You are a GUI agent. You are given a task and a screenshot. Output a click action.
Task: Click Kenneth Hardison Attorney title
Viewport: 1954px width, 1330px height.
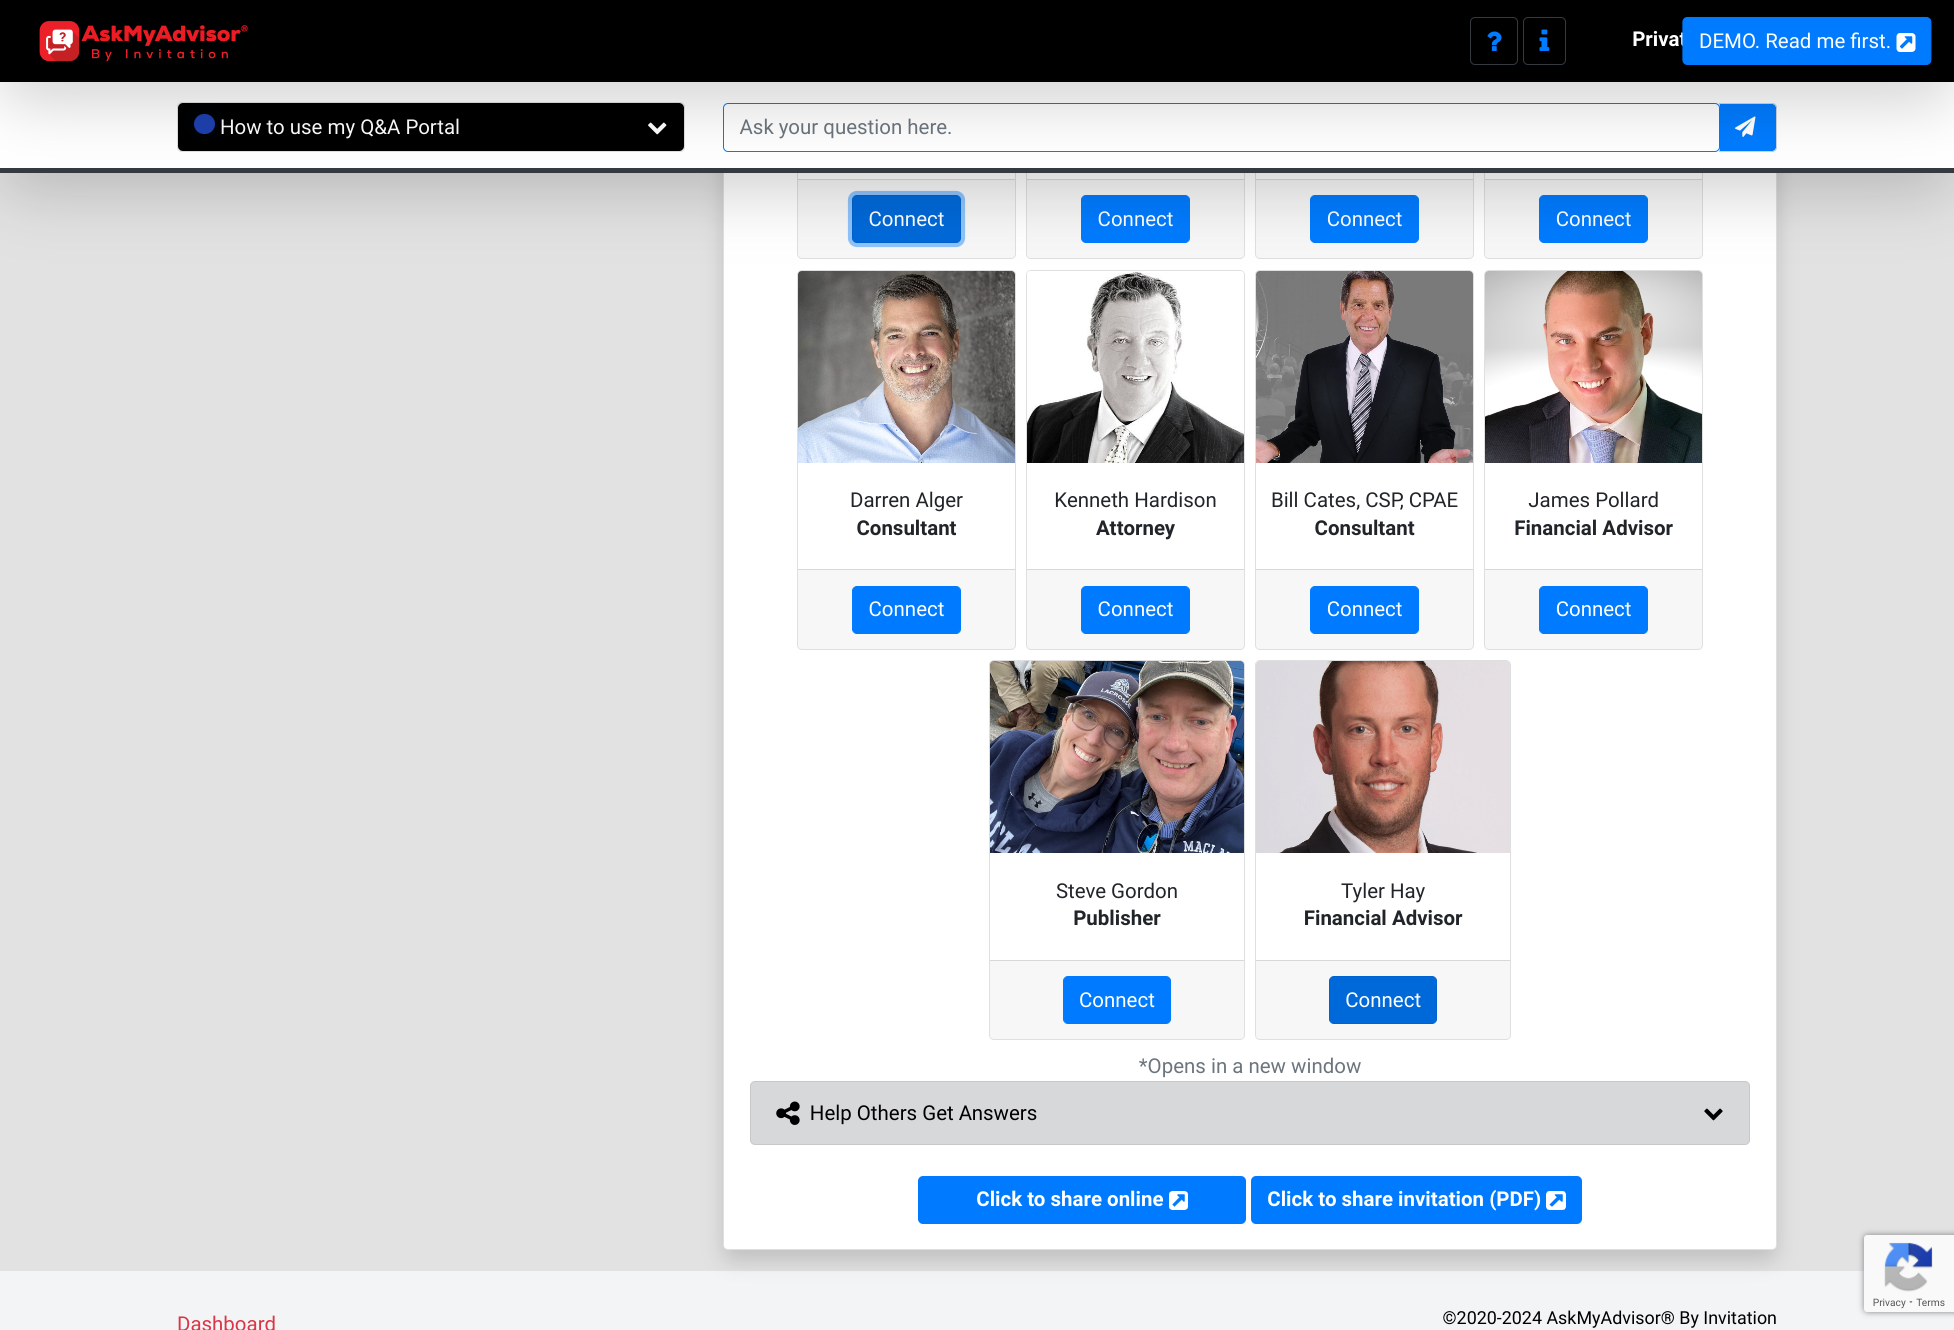click(x=1135, y=528)
